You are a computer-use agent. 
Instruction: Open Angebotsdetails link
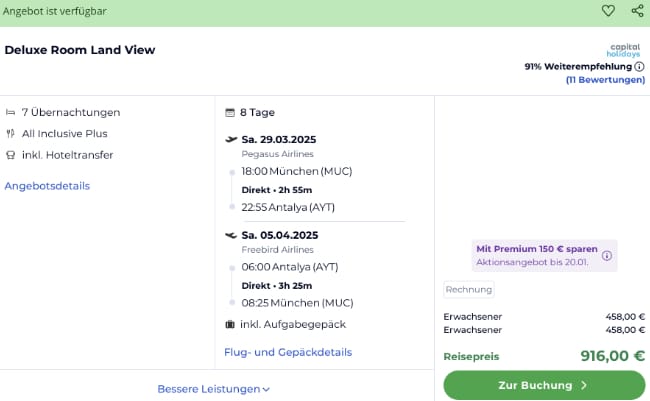47,186
